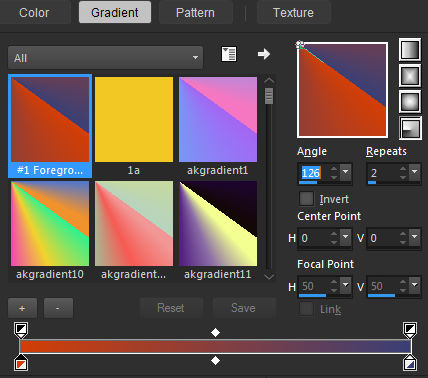
Task: Increase the Repeats value with spinner
Action: click(403, 169)
